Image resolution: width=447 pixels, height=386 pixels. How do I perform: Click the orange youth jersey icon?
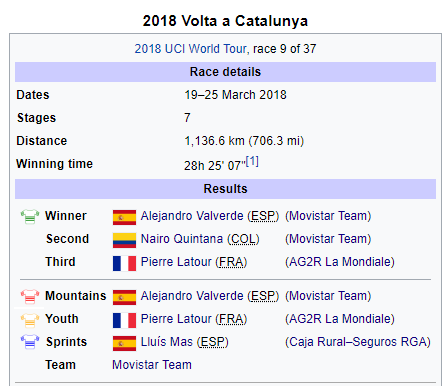coord(30,320)
